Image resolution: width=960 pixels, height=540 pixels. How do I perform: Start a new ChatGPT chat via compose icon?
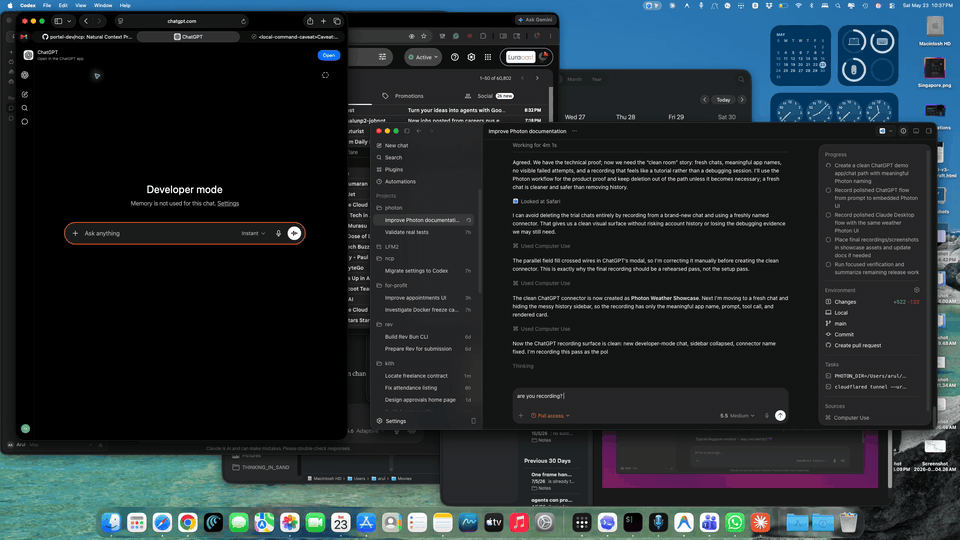25,95
